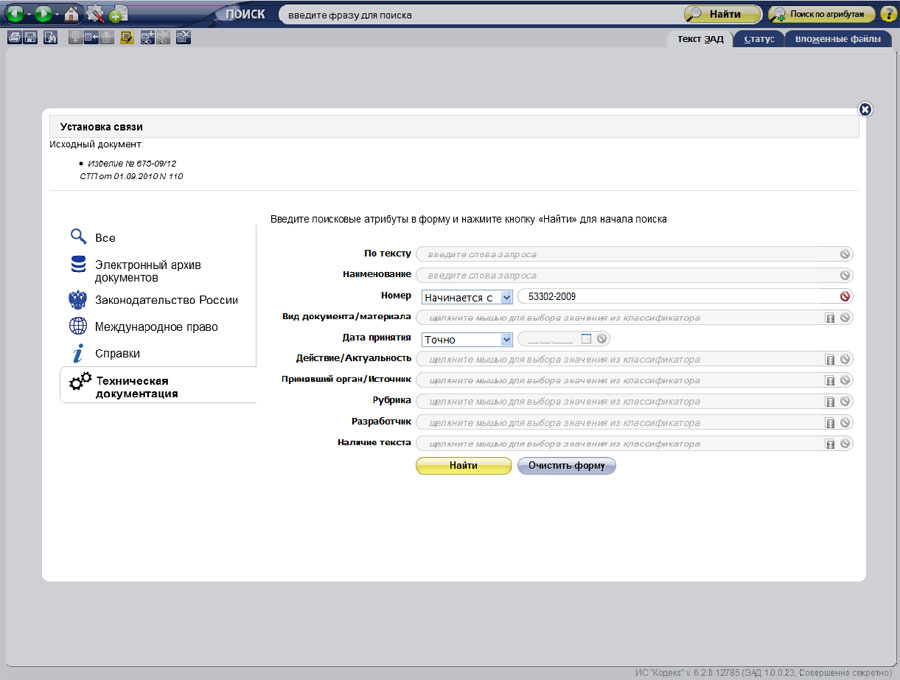The image size is (900, 680).
Task: Go to the Home page icon
Action: [x=72, y=14]
